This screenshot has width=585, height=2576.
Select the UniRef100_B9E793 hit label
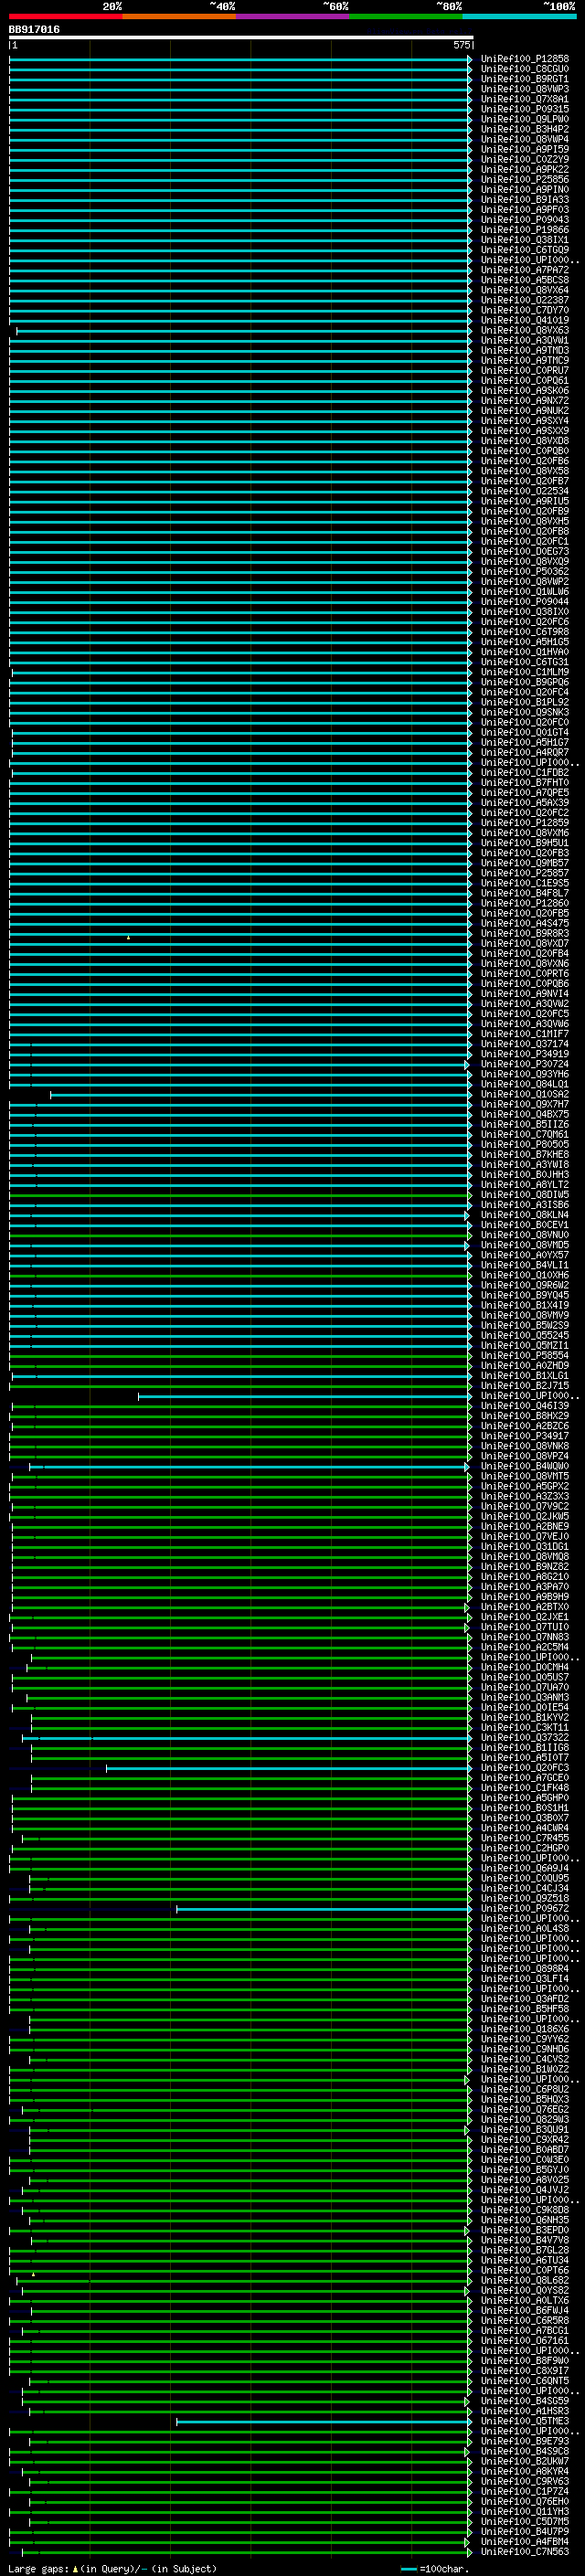(x=525, y=2441)
